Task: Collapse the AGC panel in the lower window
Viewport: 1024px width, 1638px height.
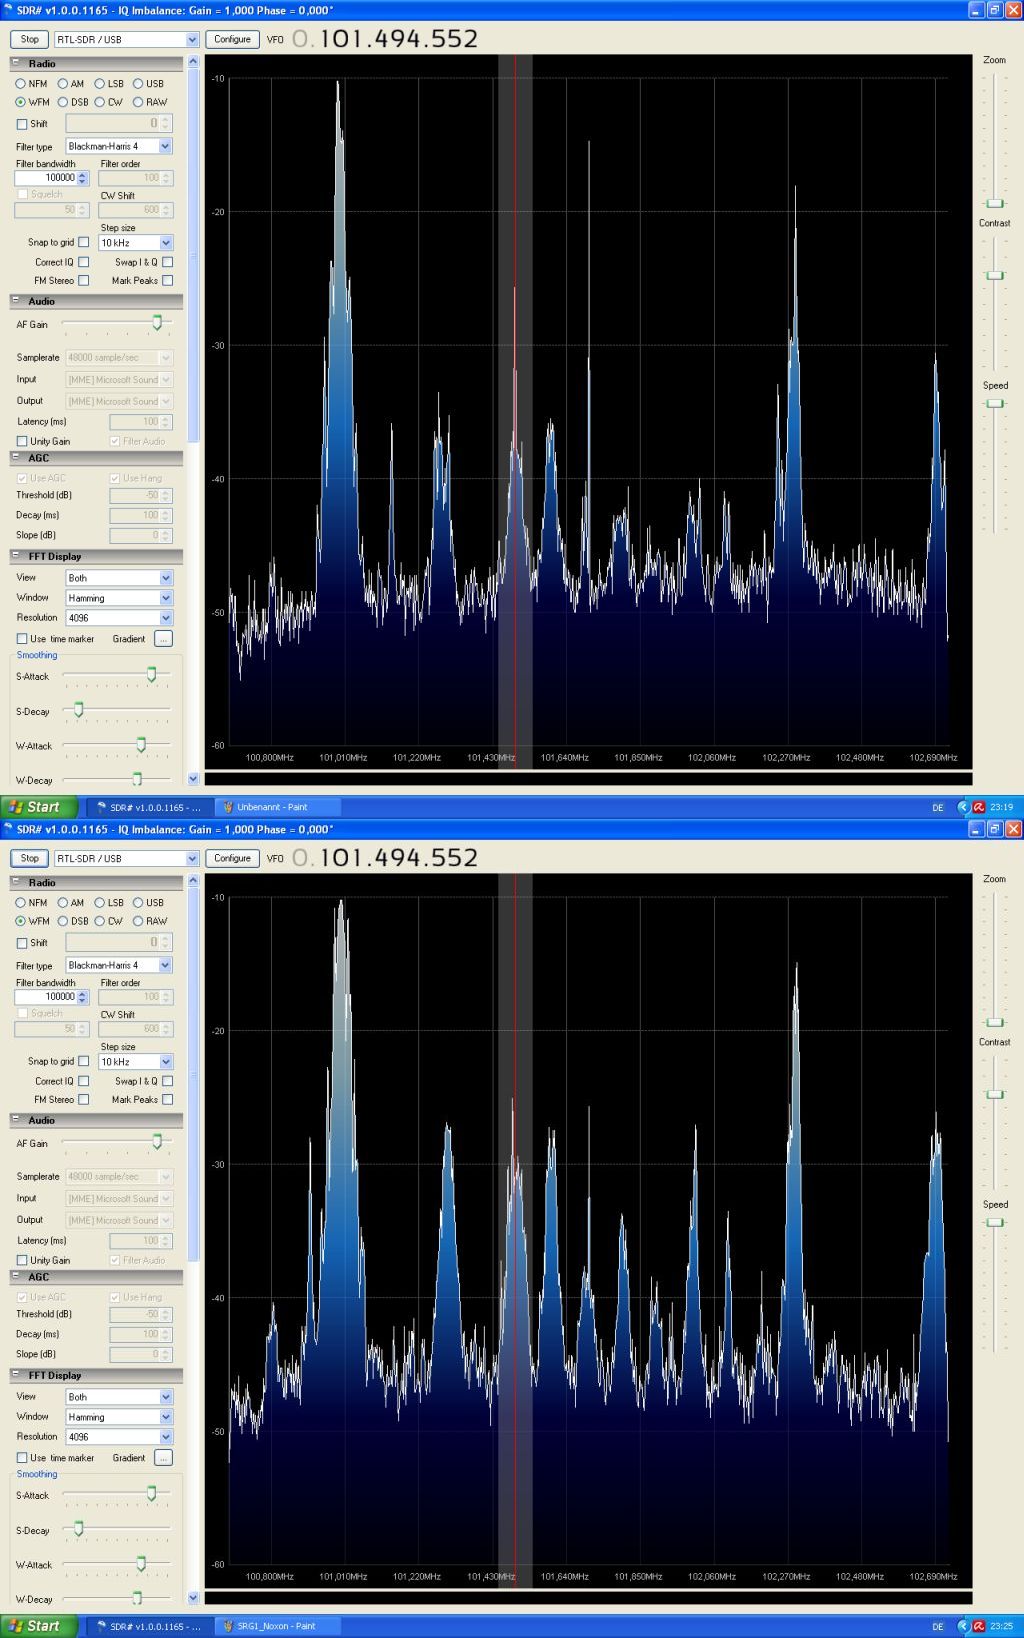Action: coord(16,1277)
